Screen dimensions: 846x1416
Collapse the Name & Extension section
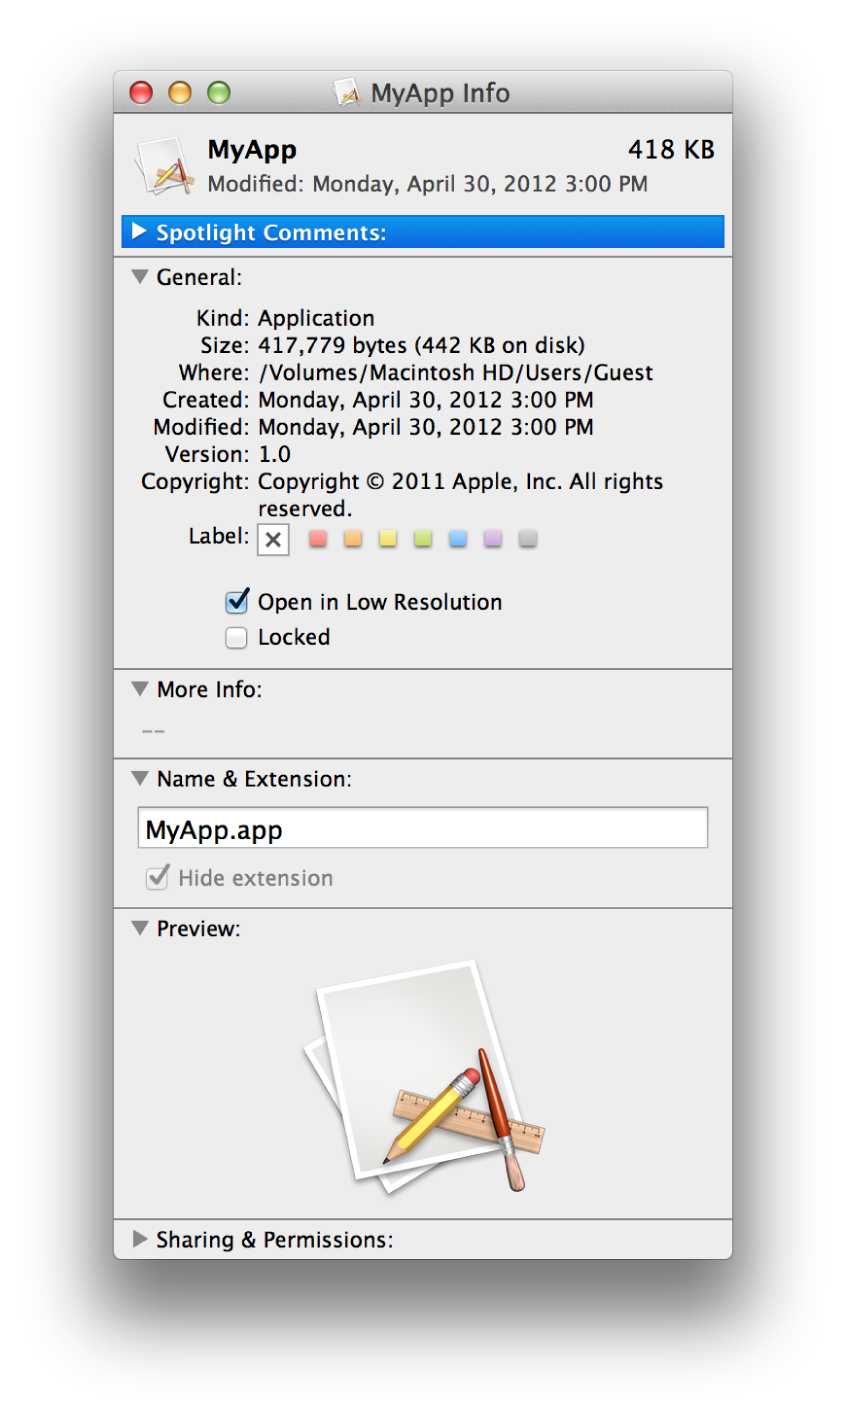140,779
